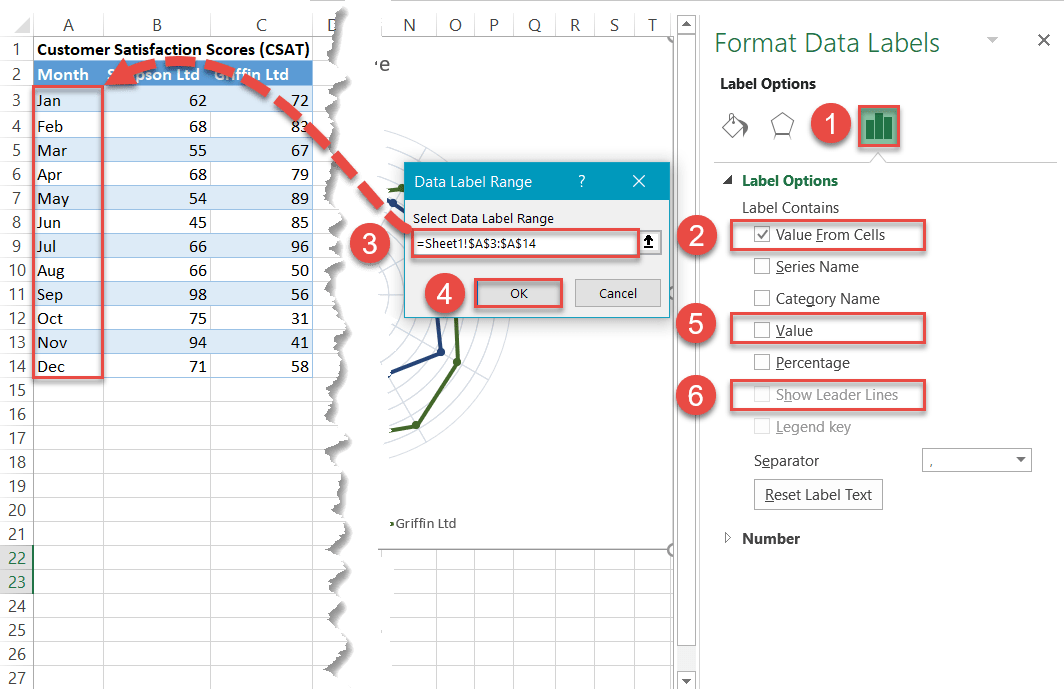Select the Label Options bar-chart icon
The height and width of the screenshot is (689, 1064).
(879, 126)
